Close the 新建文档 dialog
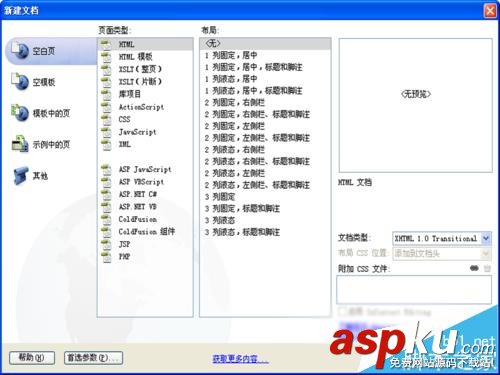Image resolution: width=500 pixels, height=375 pixels. [490, 11]
